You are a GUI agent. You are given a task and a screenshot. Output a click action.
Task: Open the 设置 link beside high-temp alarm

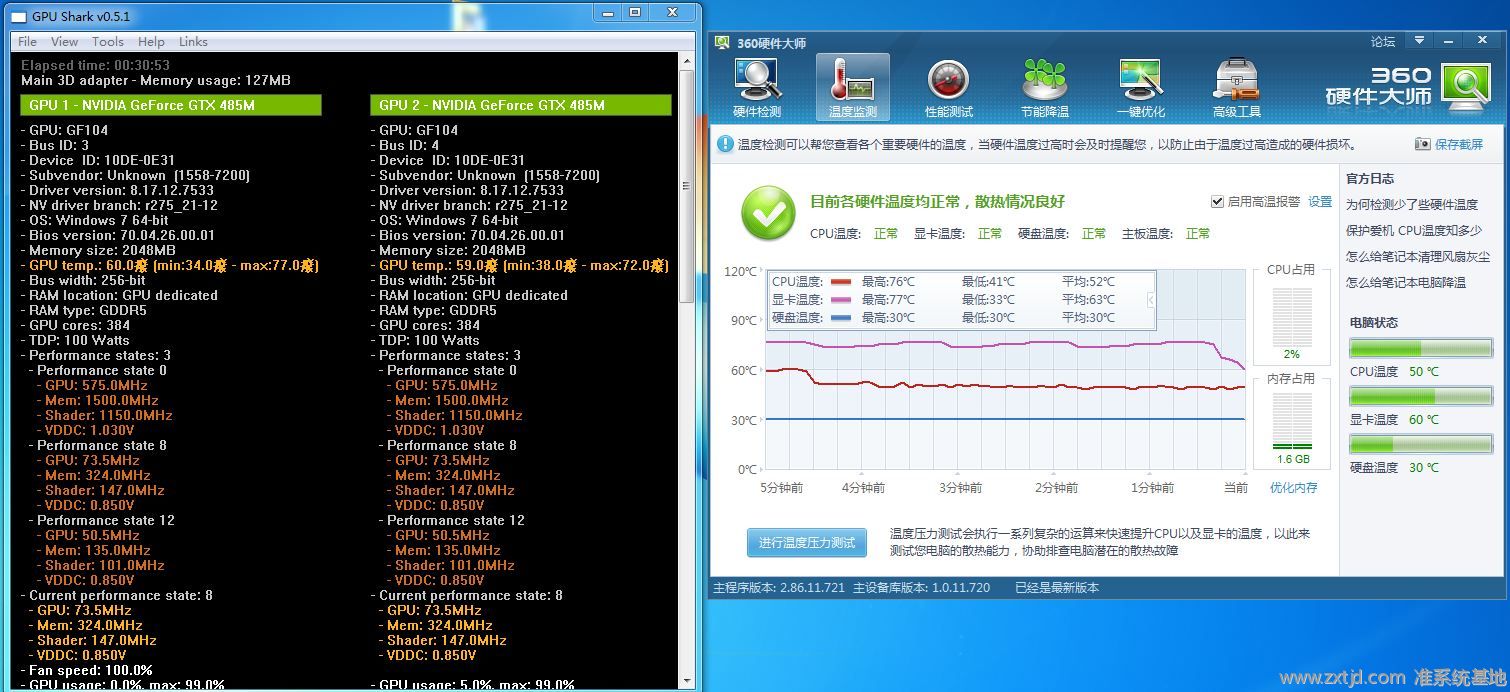tap(1320, 201)
